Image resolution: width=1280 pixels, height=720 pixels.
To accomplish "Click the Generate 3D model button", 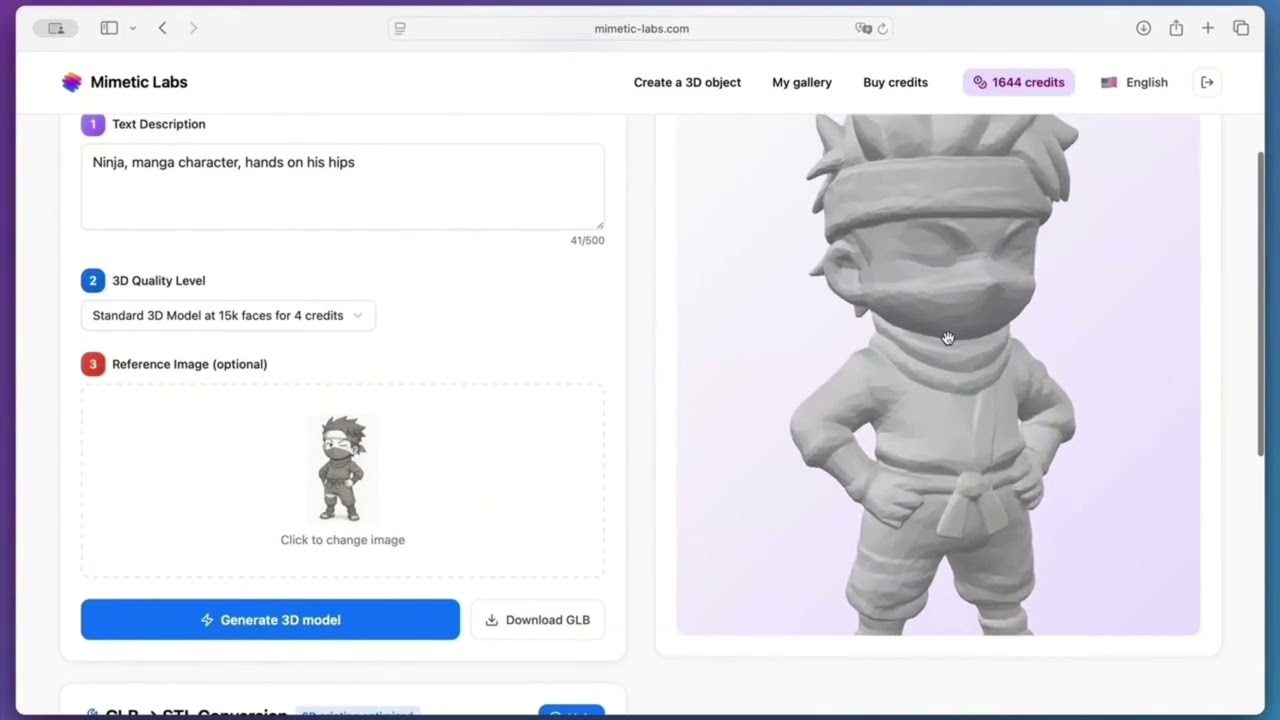I will point(270,620).
